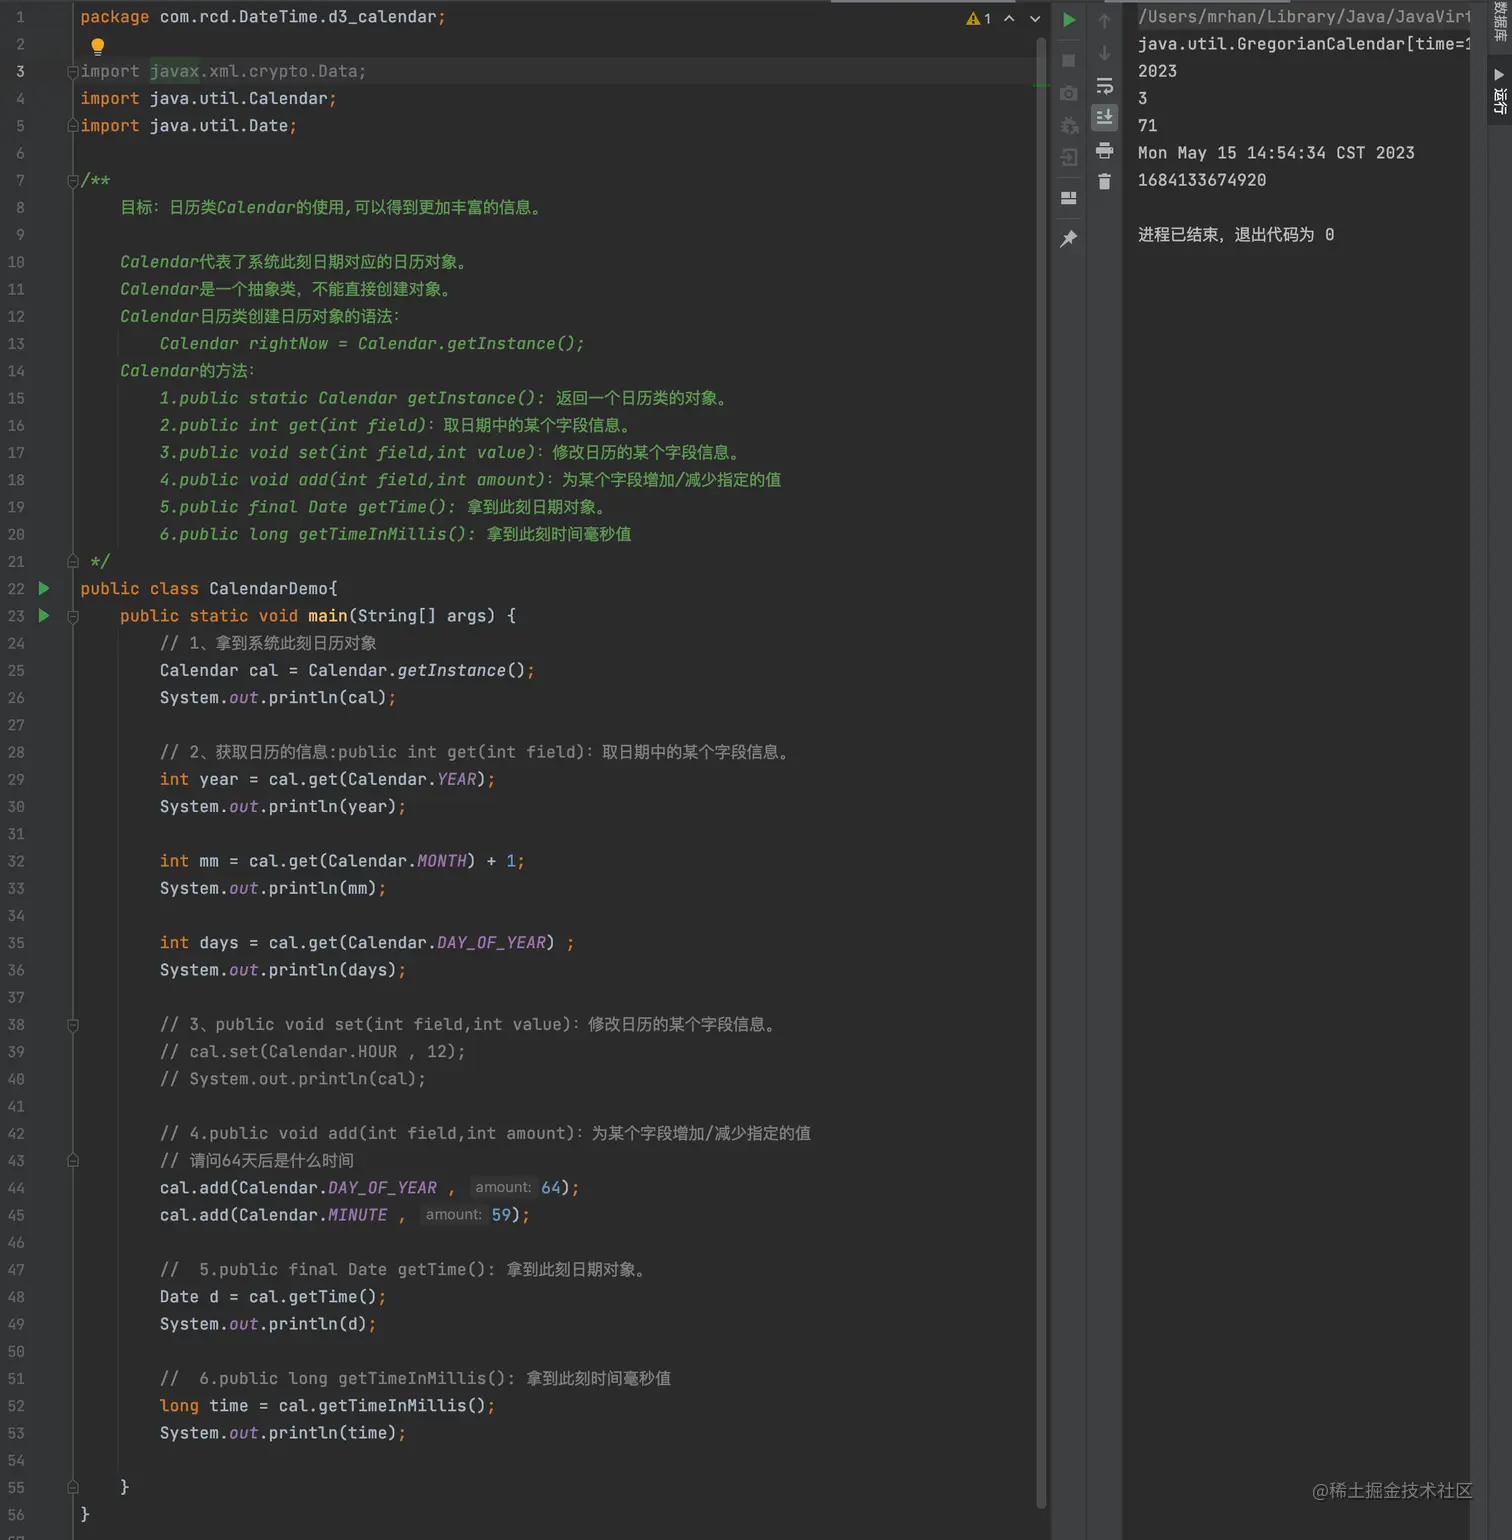Screen dimensions: 1512x1540
Task: Click fold marker at line 43 comment
Action: click(73, 1160)
